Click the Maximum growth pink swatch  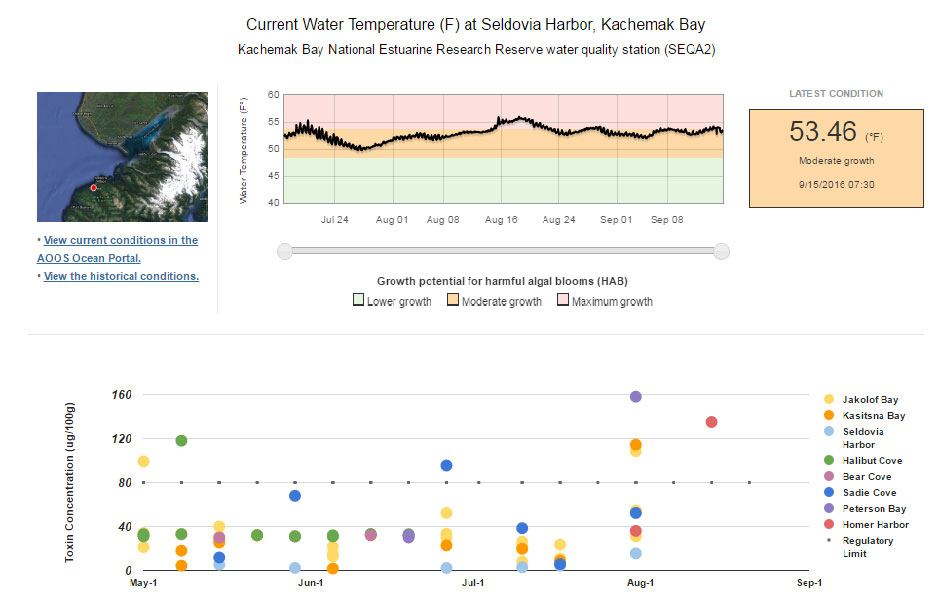click(563, 301)
